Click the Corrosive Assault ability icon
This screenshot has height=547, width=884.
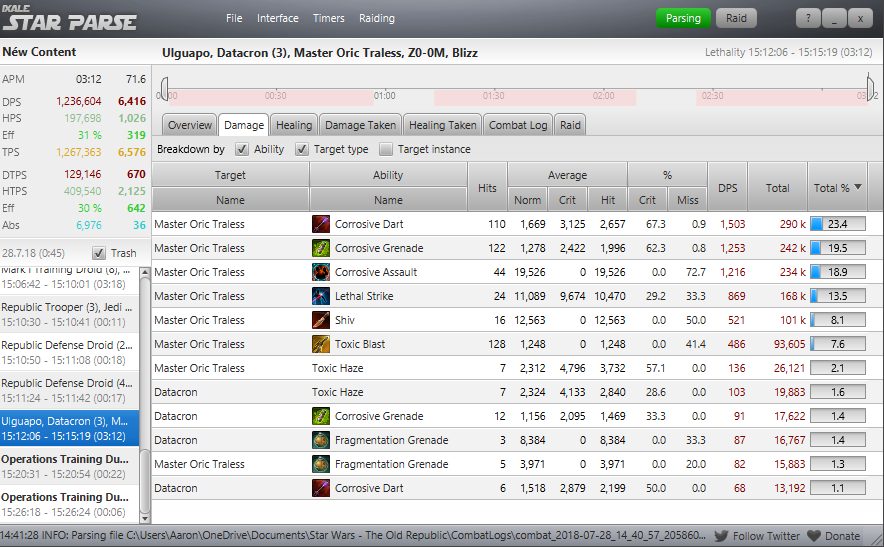[321, 272]
